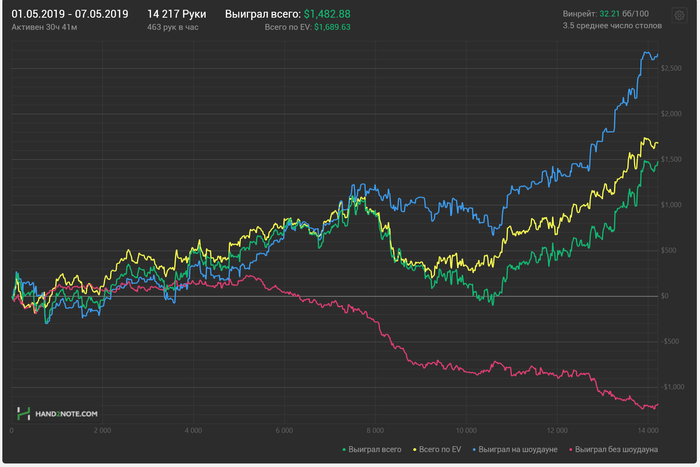Toggle the 'Выиграл всего' legend series
The image size is (700, 467).
[371, 450]
